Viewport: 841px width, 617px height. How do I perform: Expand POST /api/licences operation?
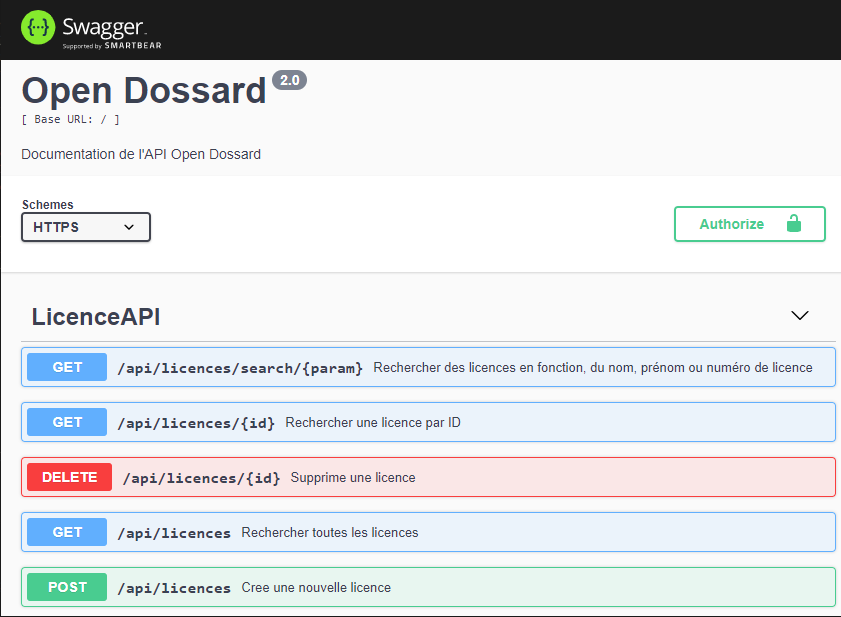pyautogui.click(x=428, y=587)
